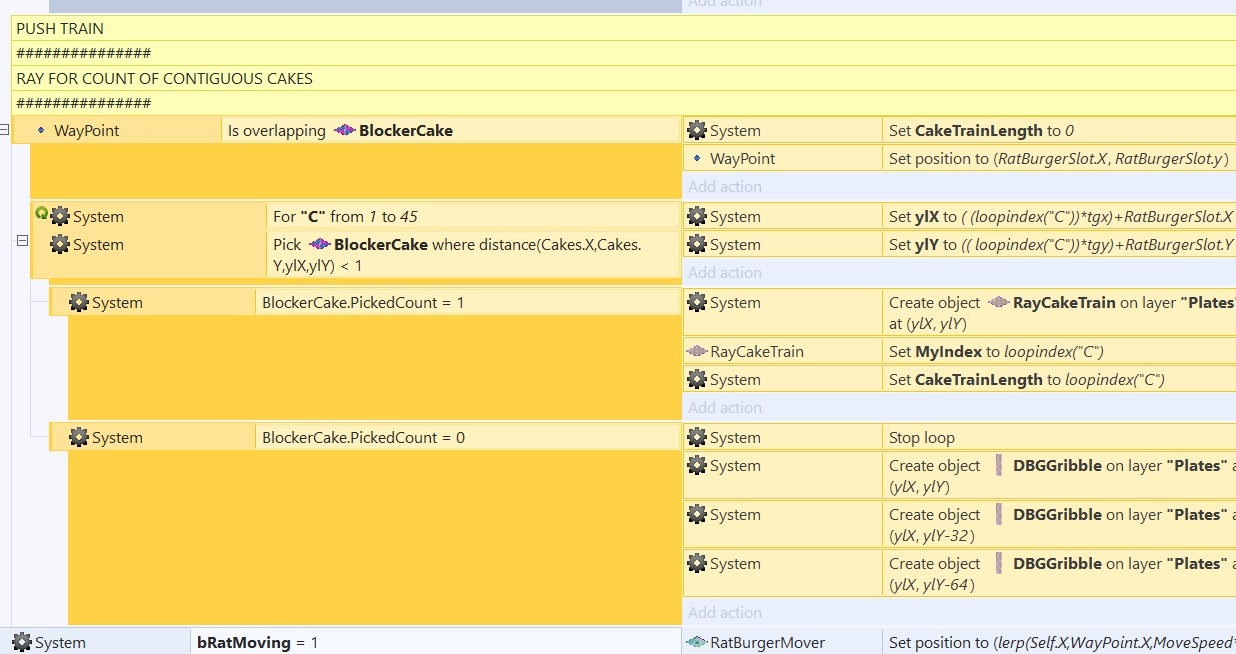Add action below the DBGGribble ylY-64 action
The height and width of the screenshot is (654, 1236).
[x=725, y=612]
